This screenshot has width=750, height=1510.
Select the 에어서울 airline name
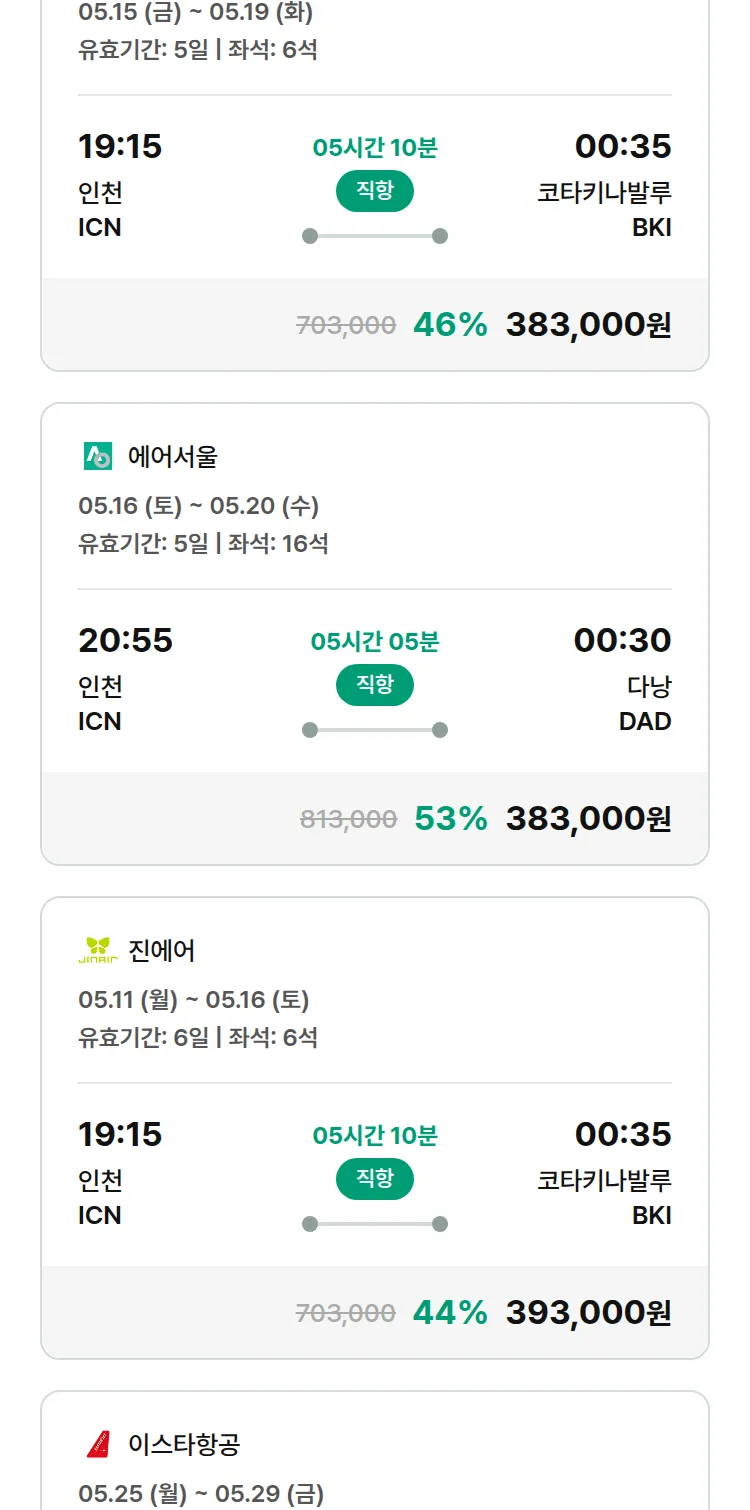tap(172, 457)
